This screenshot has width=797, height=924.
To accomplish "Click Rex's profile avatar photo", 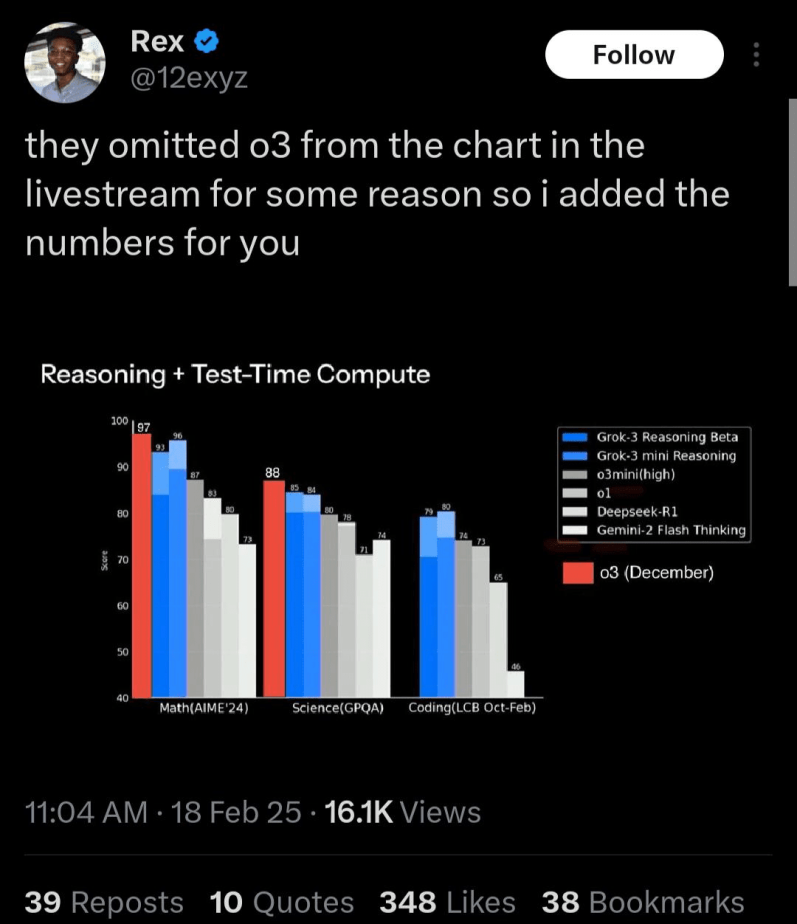I will click(x=64, y=62).
